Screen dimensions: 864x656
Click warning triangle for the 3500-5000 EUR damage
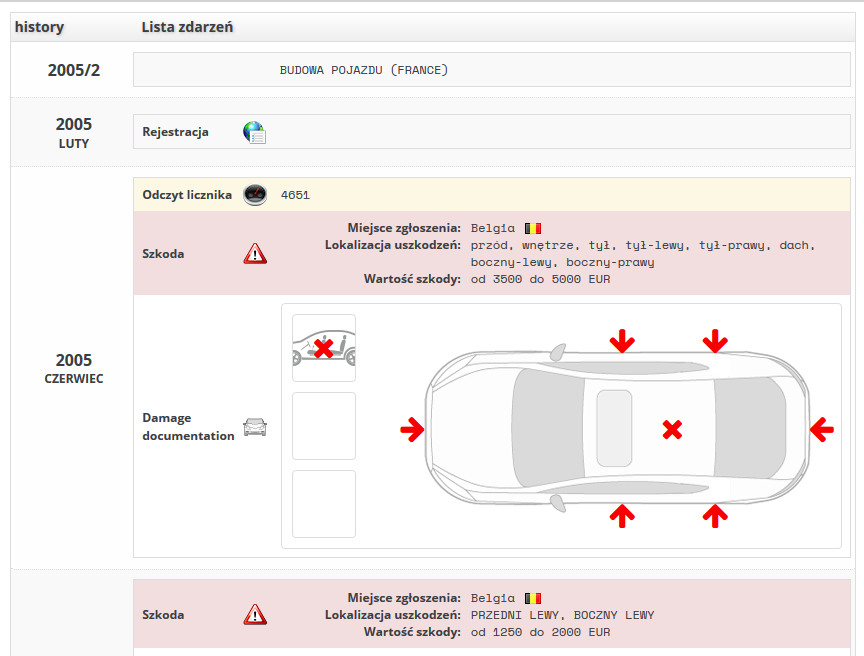(255, 254)
